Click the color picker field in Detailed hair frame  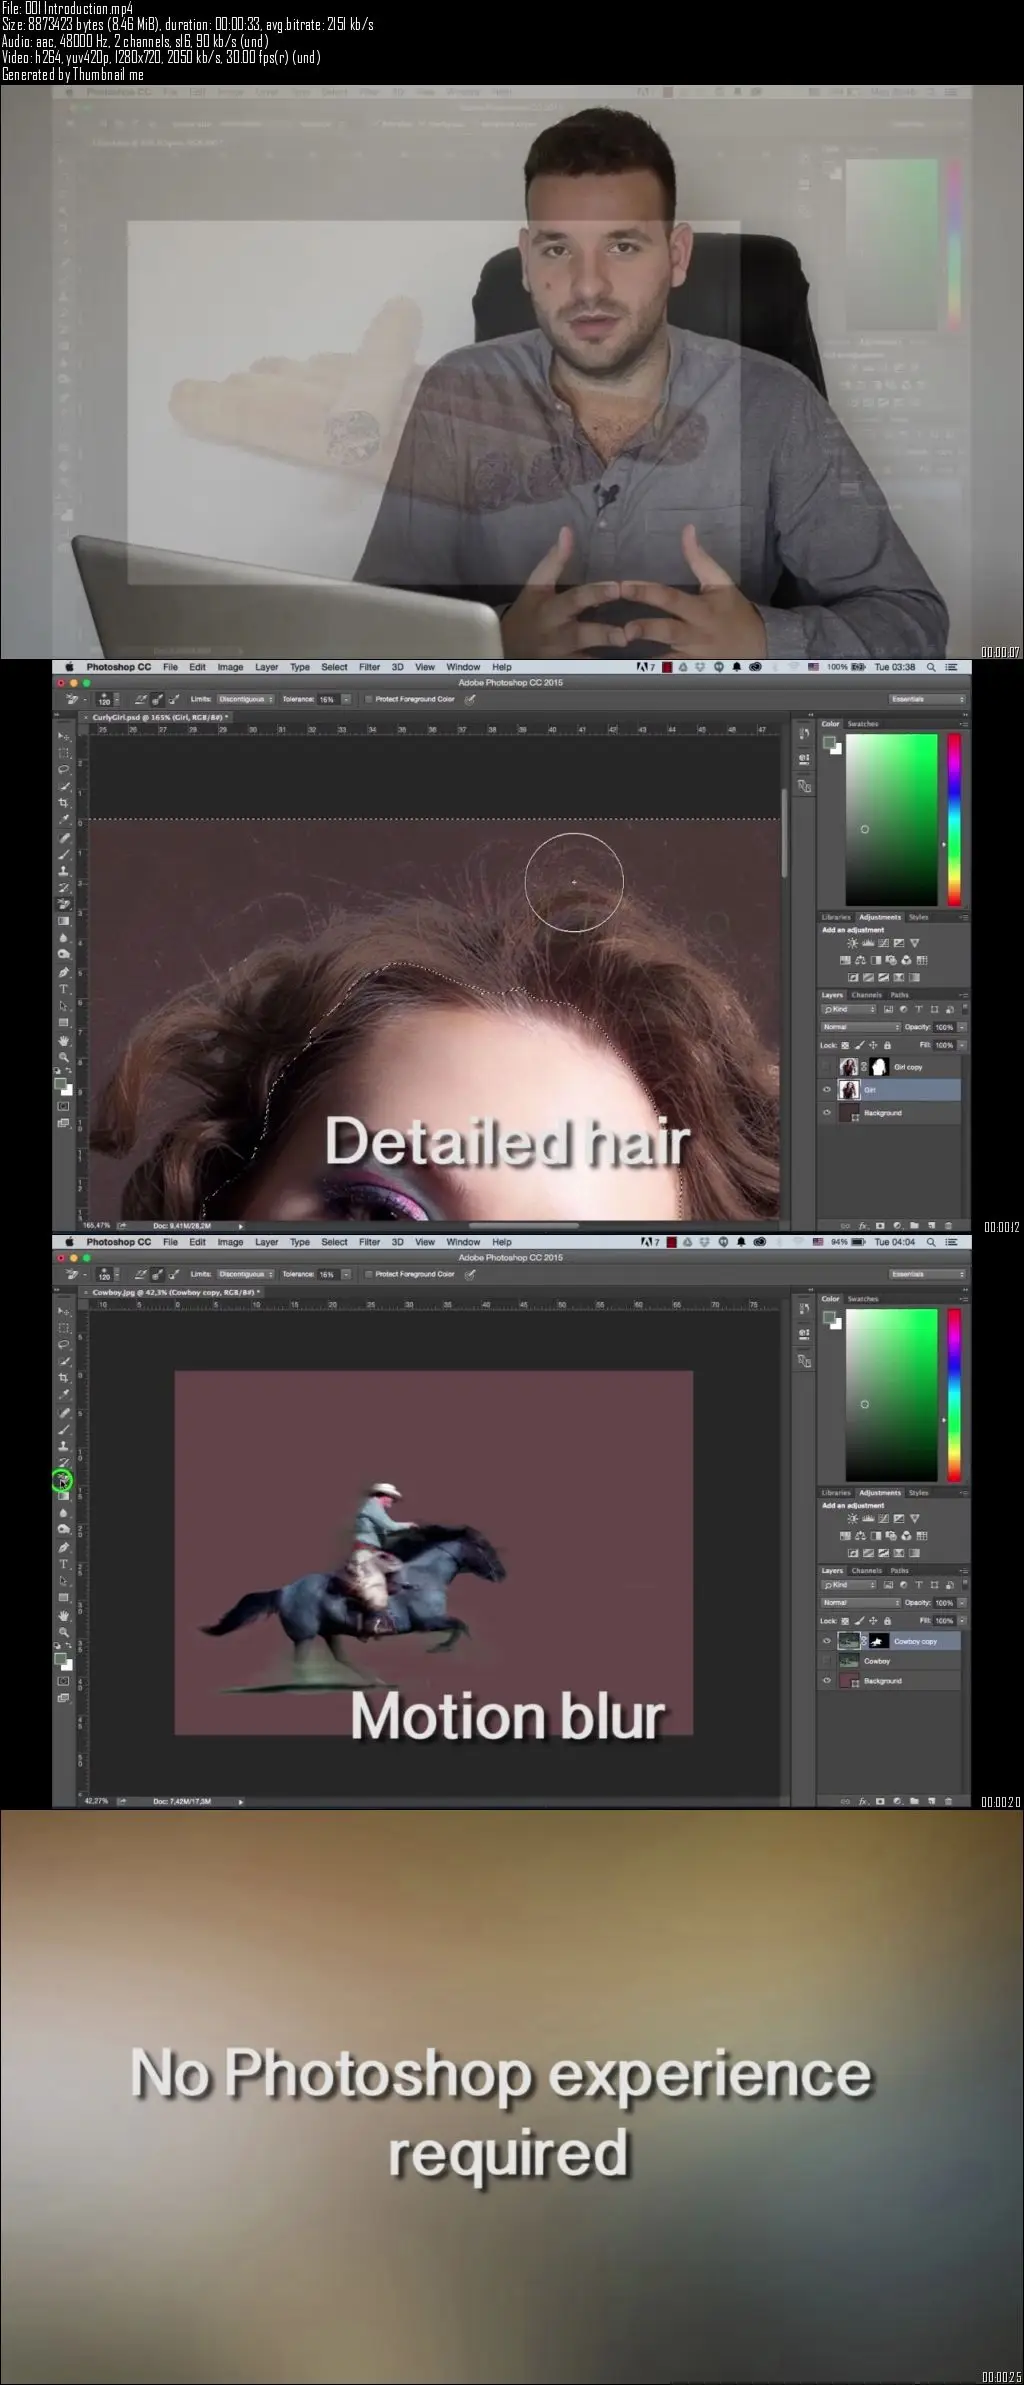pos(892,820)
